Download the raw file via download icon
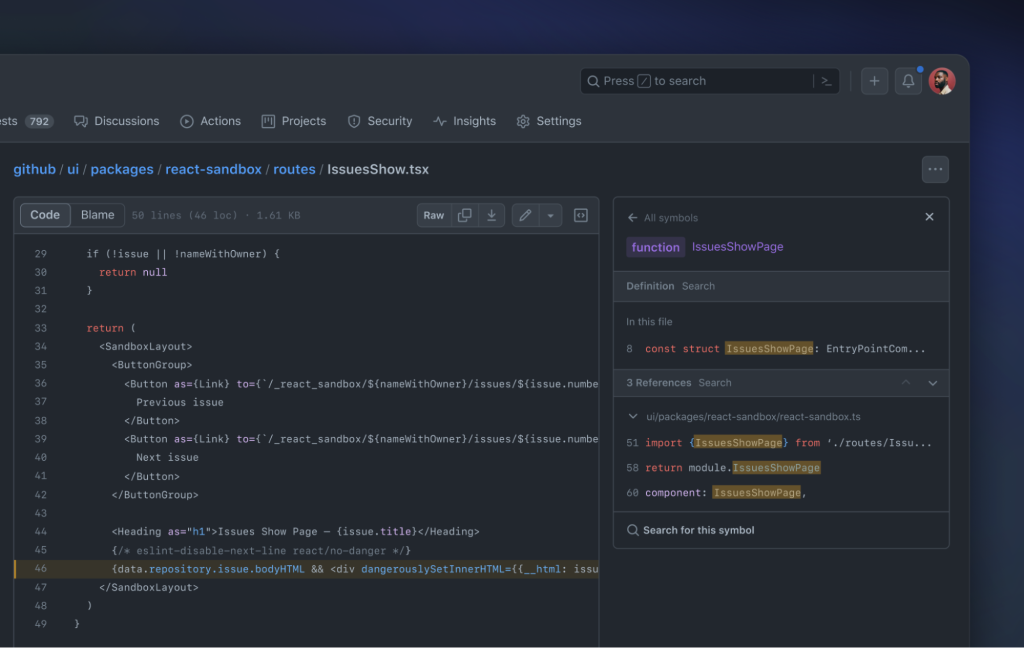The image size is (1024, 648). coord(491,215)
